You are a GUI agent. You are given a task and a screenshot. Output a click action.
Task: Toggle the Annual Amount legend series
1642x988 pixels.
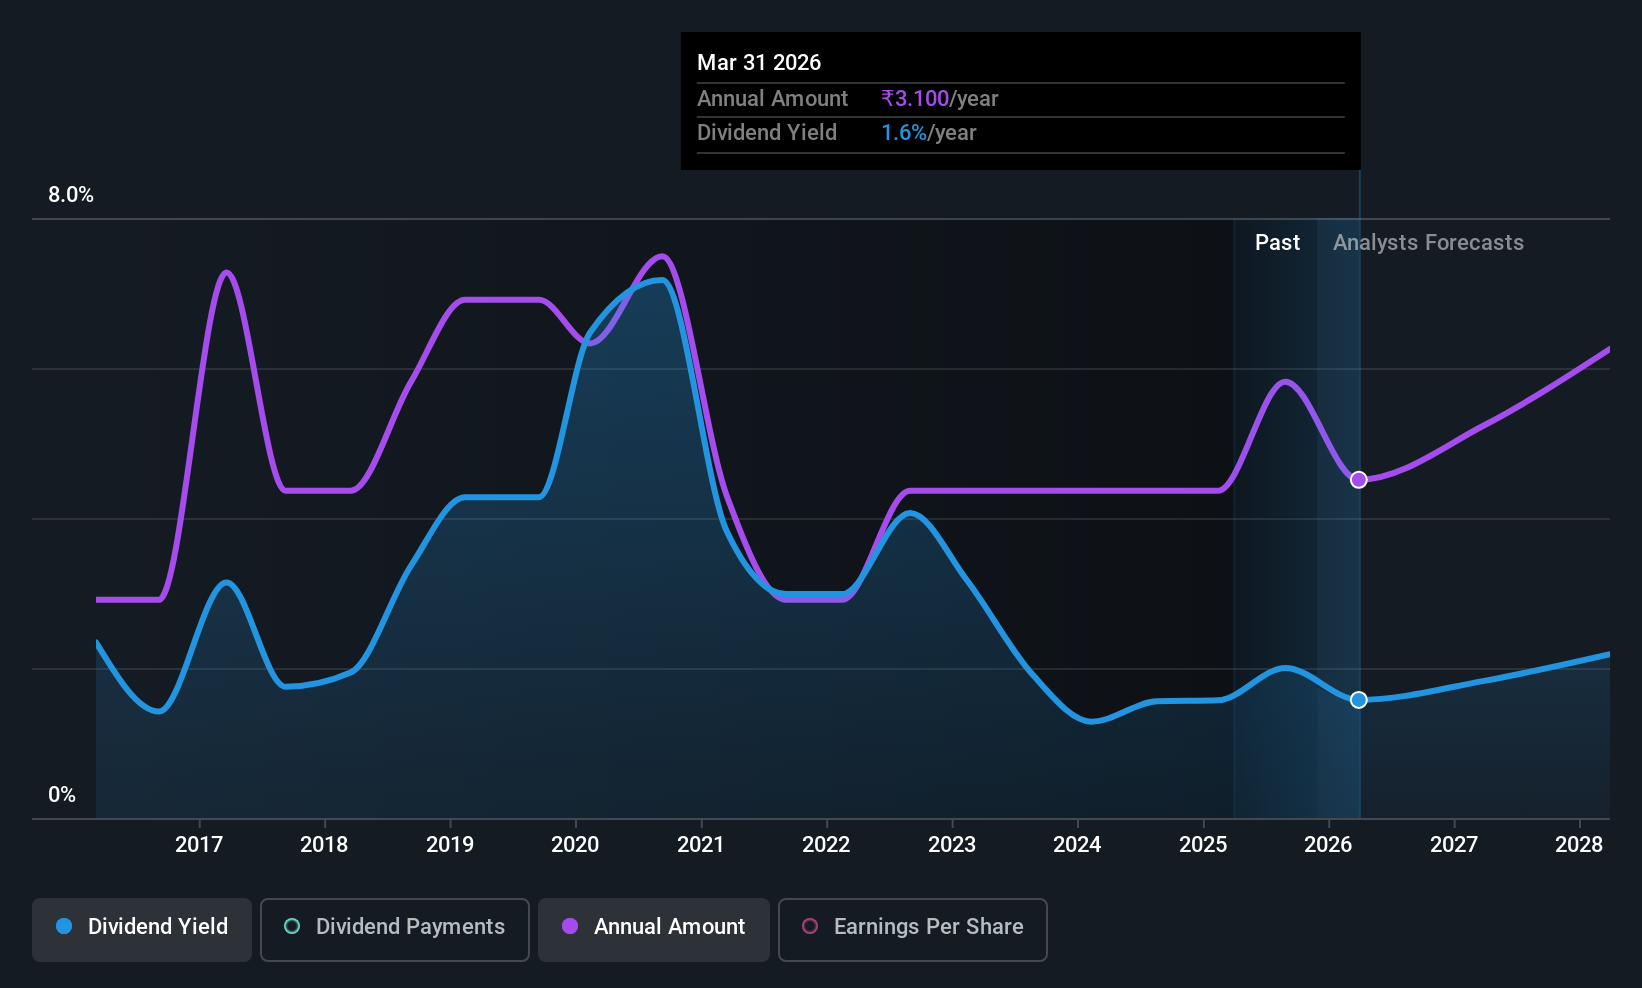click(x=654, y=929)
